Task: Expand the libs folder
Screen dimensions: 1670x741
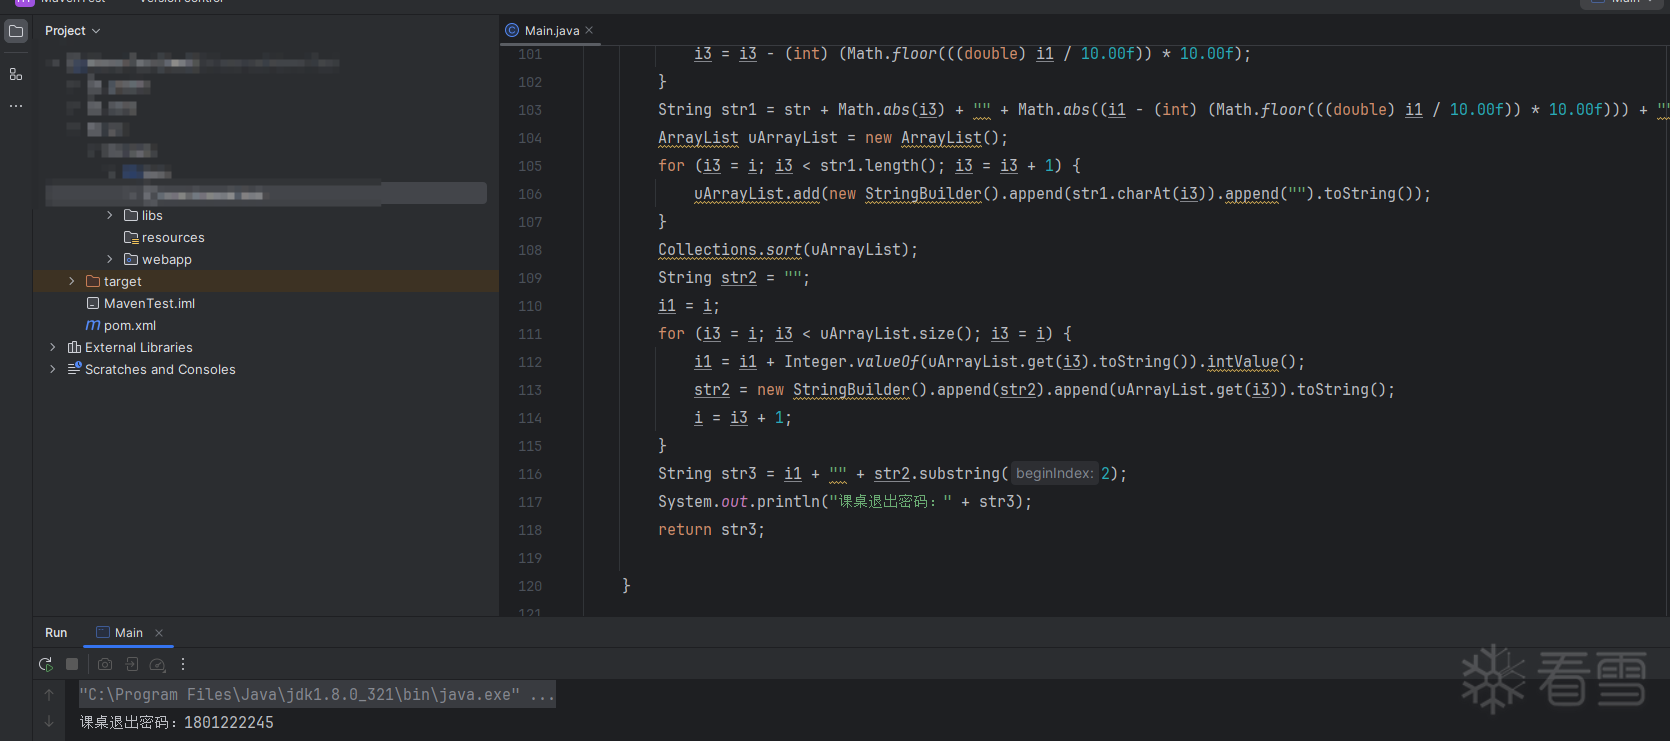Action: 110,215
